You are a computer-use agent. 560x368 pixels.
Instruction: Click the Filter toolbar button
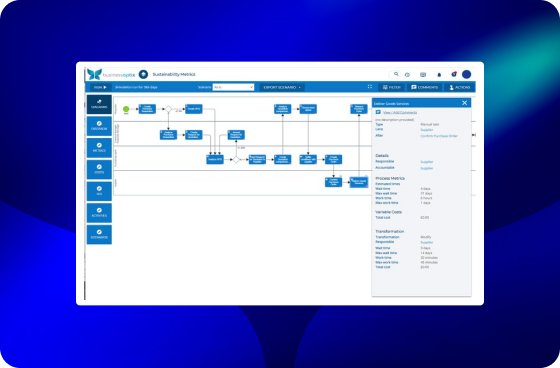[x=392, y=87]
